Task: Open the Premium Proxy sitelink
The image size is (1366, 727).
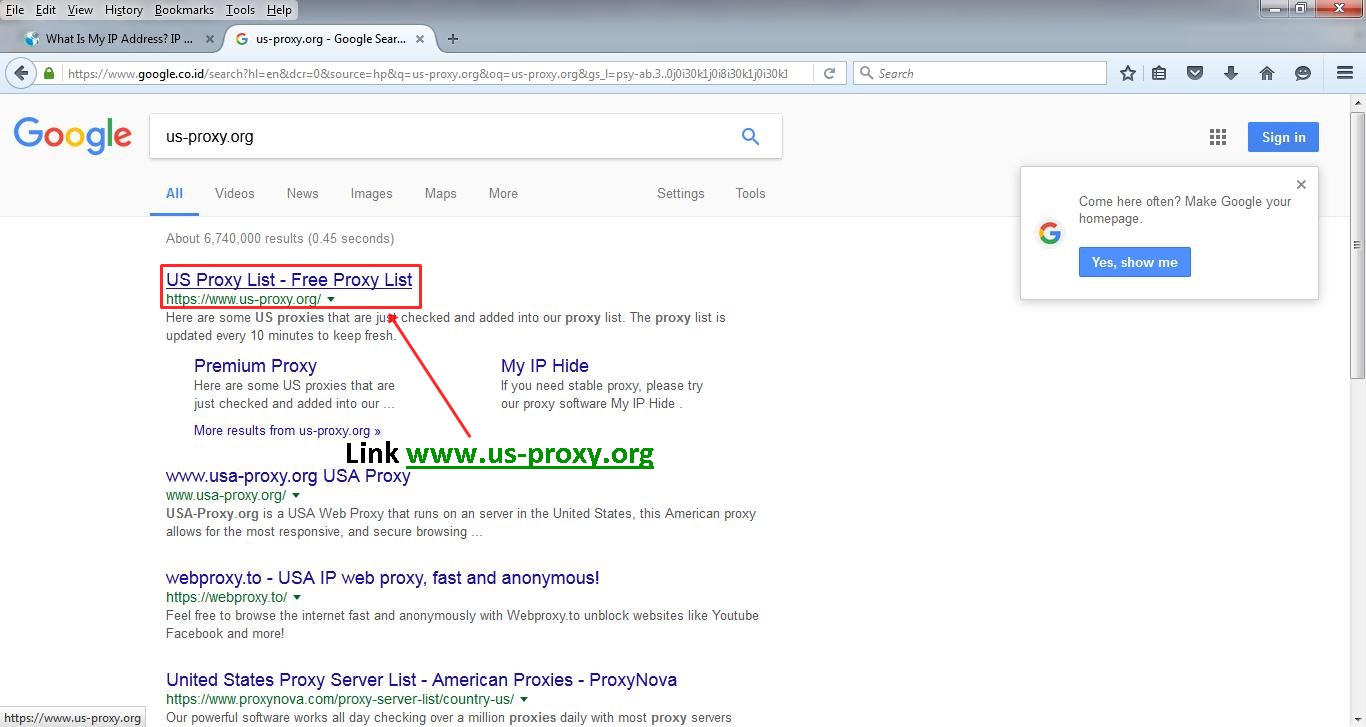Action: pyautogui.click(x=255, y=366)
